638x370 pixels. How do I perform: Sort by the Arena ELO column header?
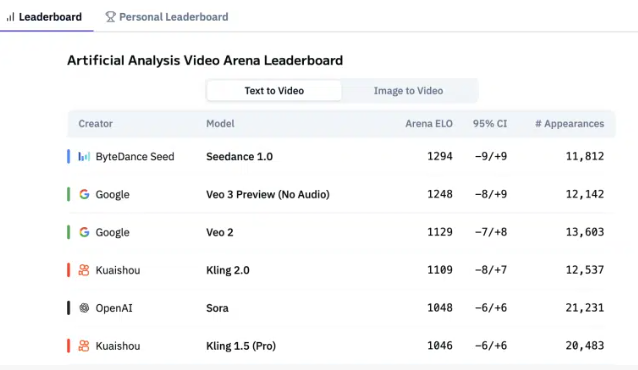pos(429,124)
